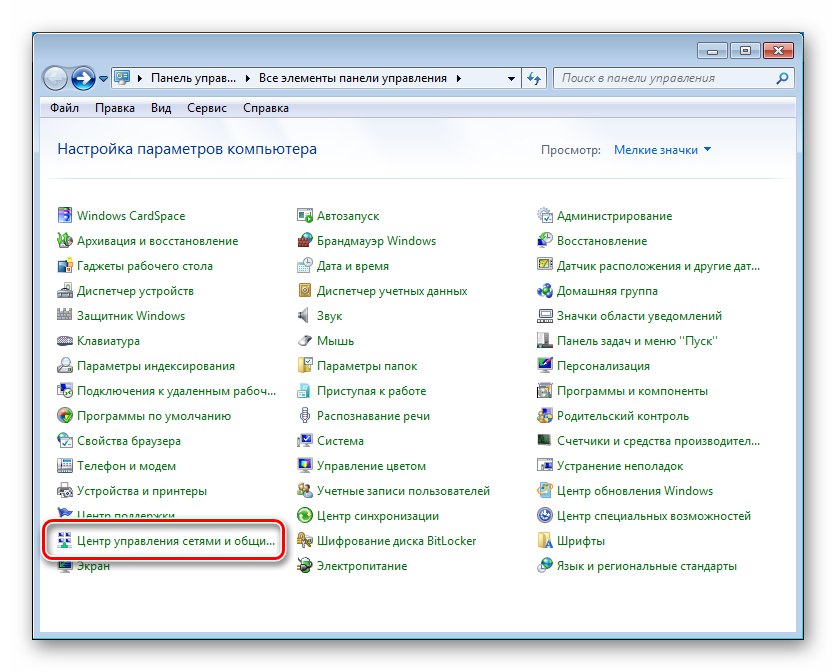Screen dimensions: 836x672
Task: Open the Вид menu
Action: pos(161,108)
